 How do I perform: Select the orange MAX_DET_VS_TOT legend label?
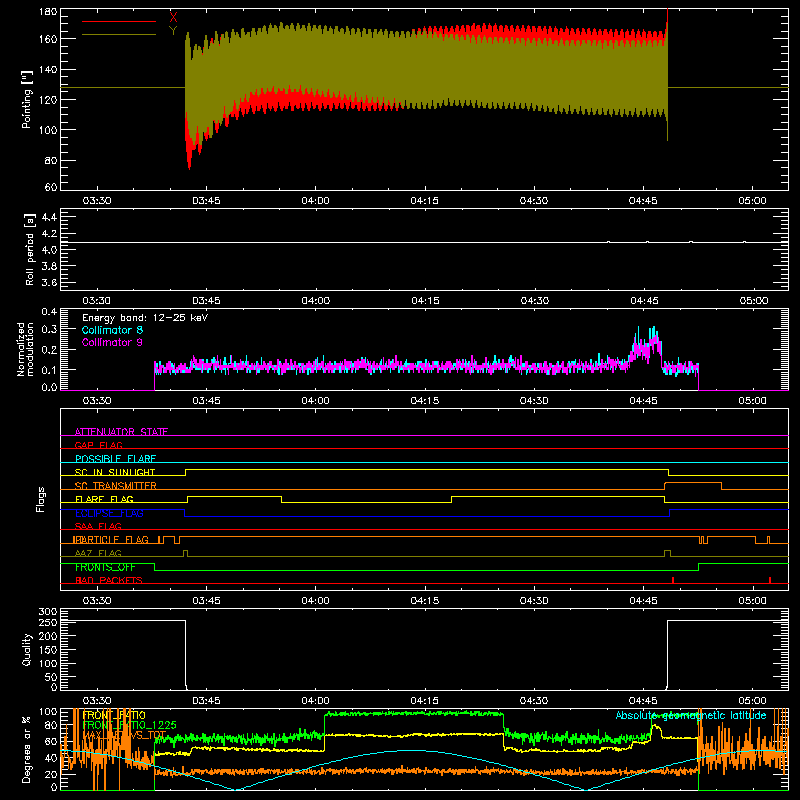(x=124, y=735)
